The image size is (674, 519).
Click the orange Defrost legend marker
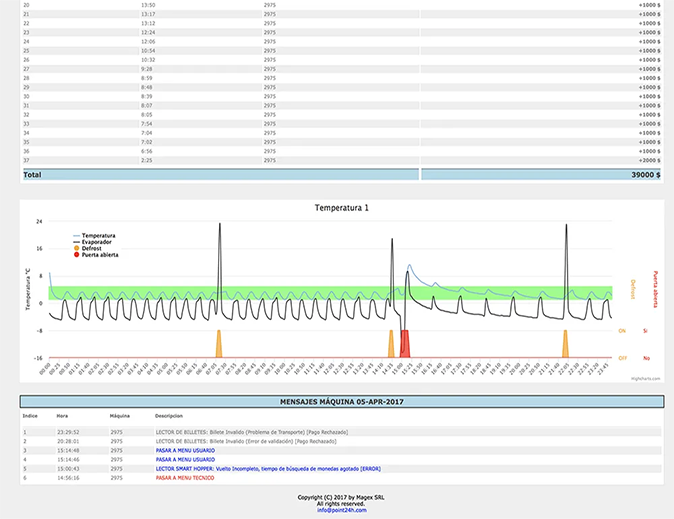coord(76,248)
